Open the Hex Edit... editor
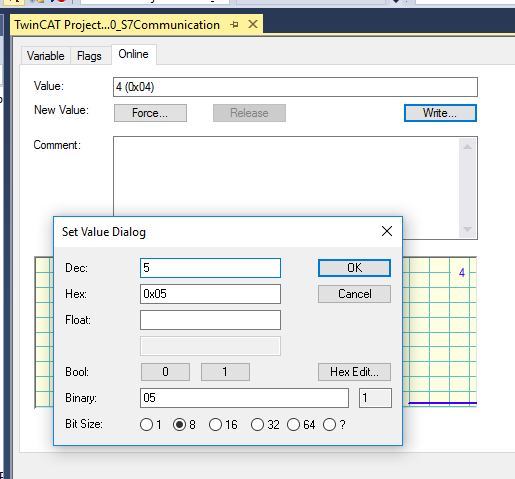The width and height of the screenshot is (515, 479). 354,372
